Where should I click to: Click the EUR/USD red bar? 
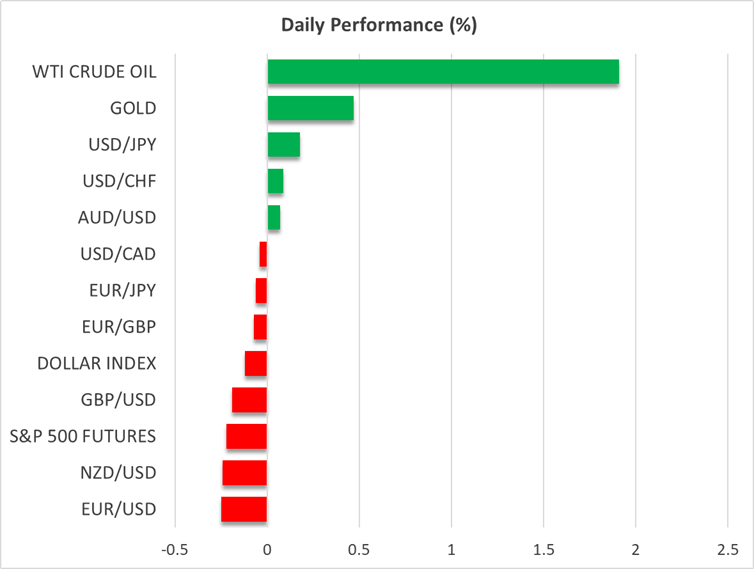[x=244, y=509]
